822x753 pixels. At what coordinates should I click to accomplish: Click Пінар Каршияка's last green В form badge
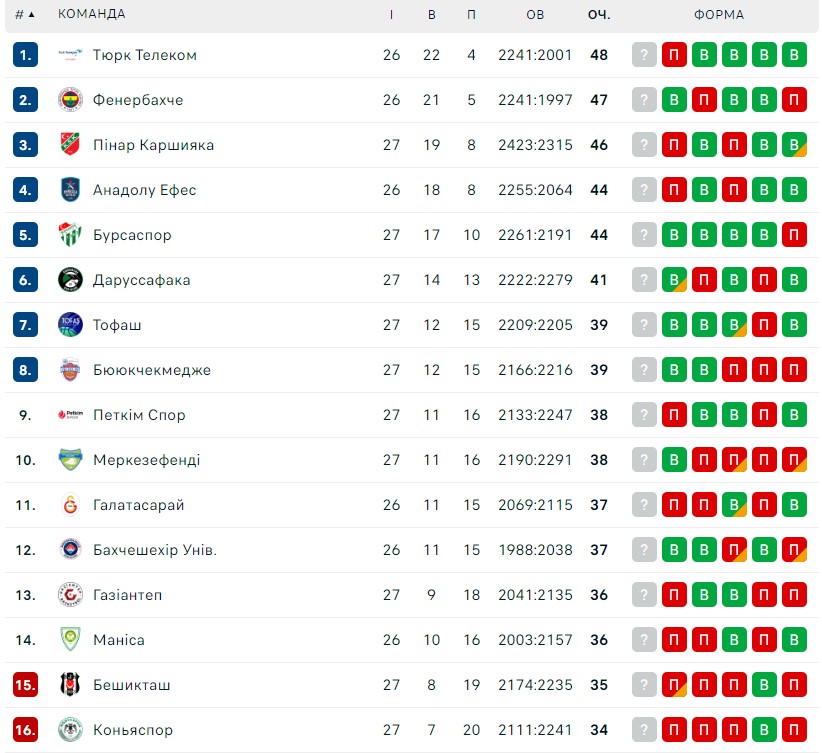794,145
